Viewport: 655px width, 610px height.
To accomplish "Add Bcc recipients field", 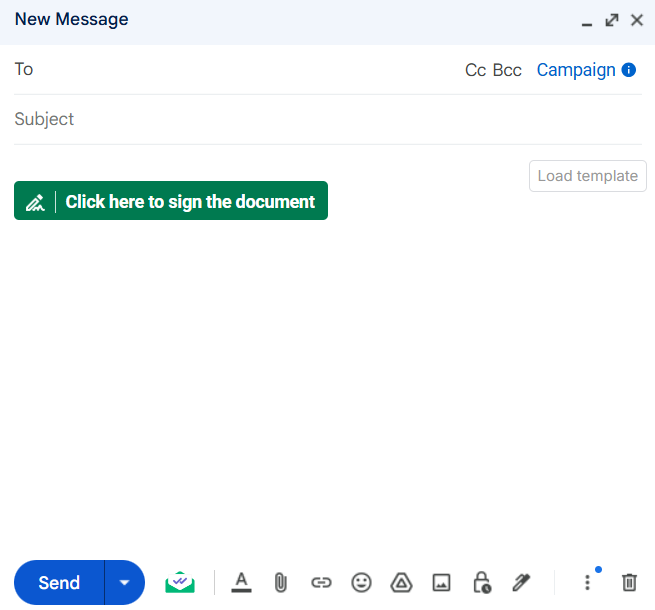I will coord(507,70).
